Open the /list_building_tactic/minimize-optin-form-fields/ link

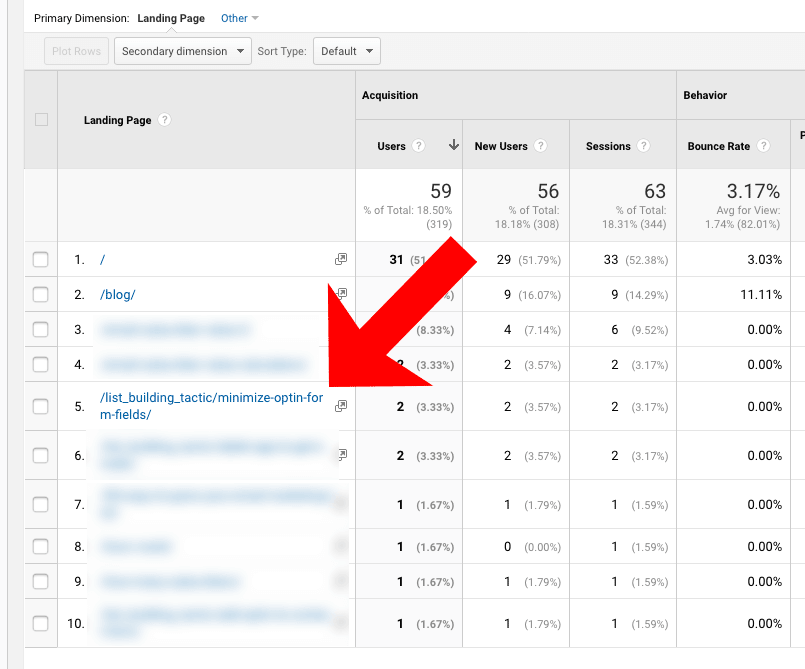pyautogui.click(x=212, y=406)
